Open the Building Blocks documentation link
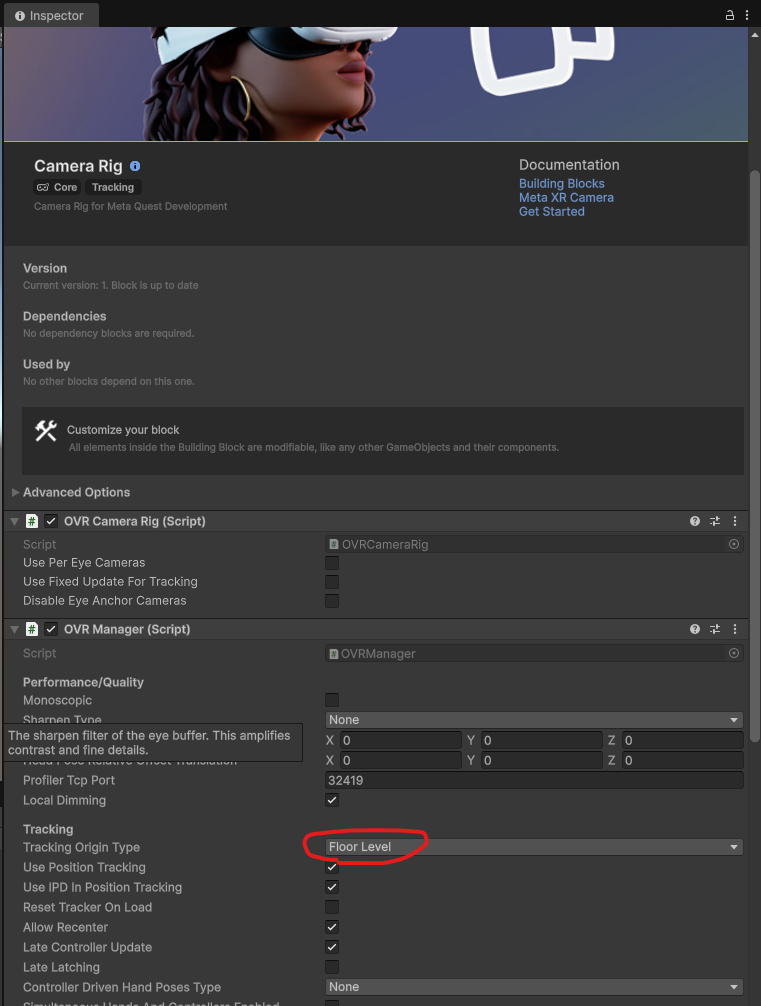 pos(561,183)
